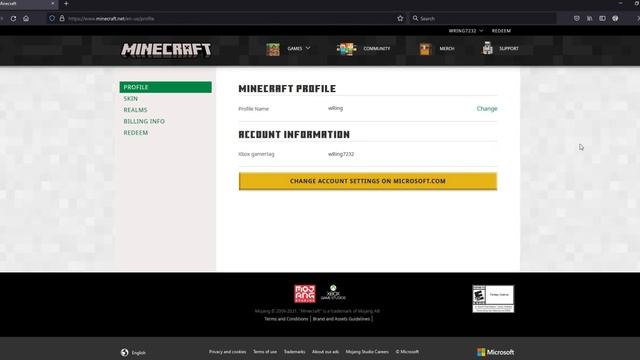Open the site security lock icon
640x360 pixels.
[62, 18]
